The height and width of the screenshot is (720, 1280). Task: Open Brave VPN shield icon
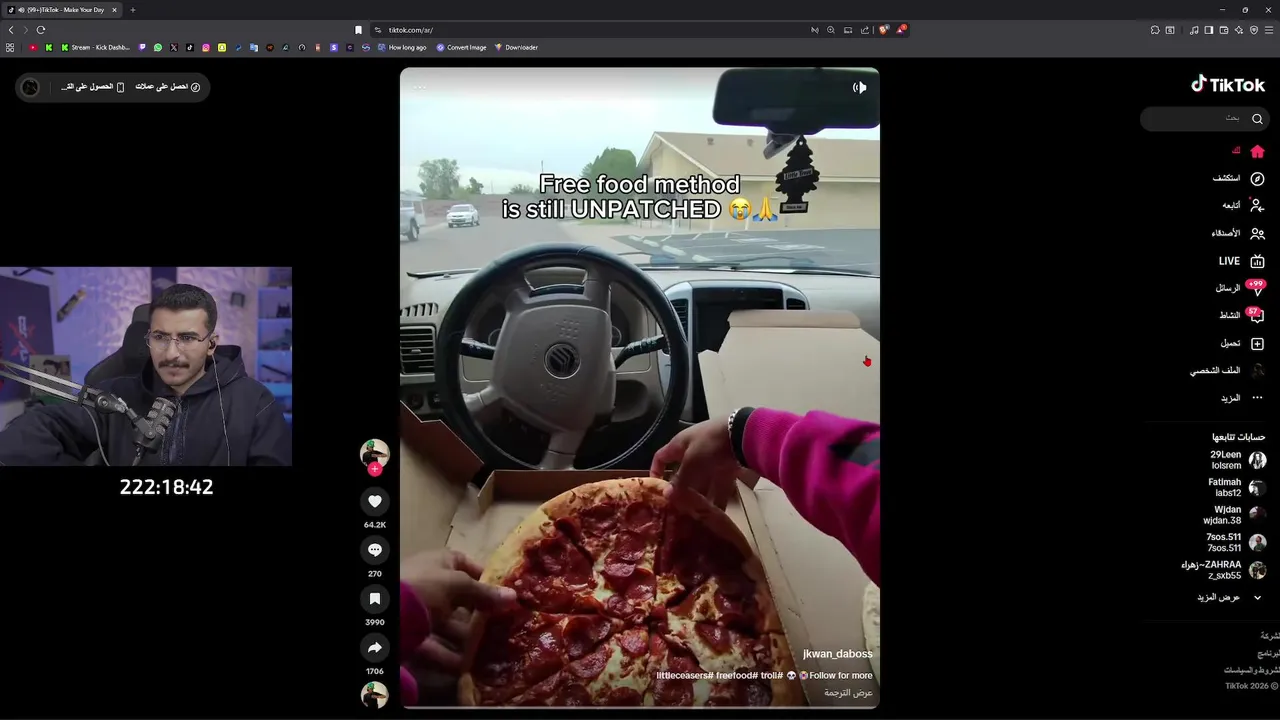(1254, 30)
